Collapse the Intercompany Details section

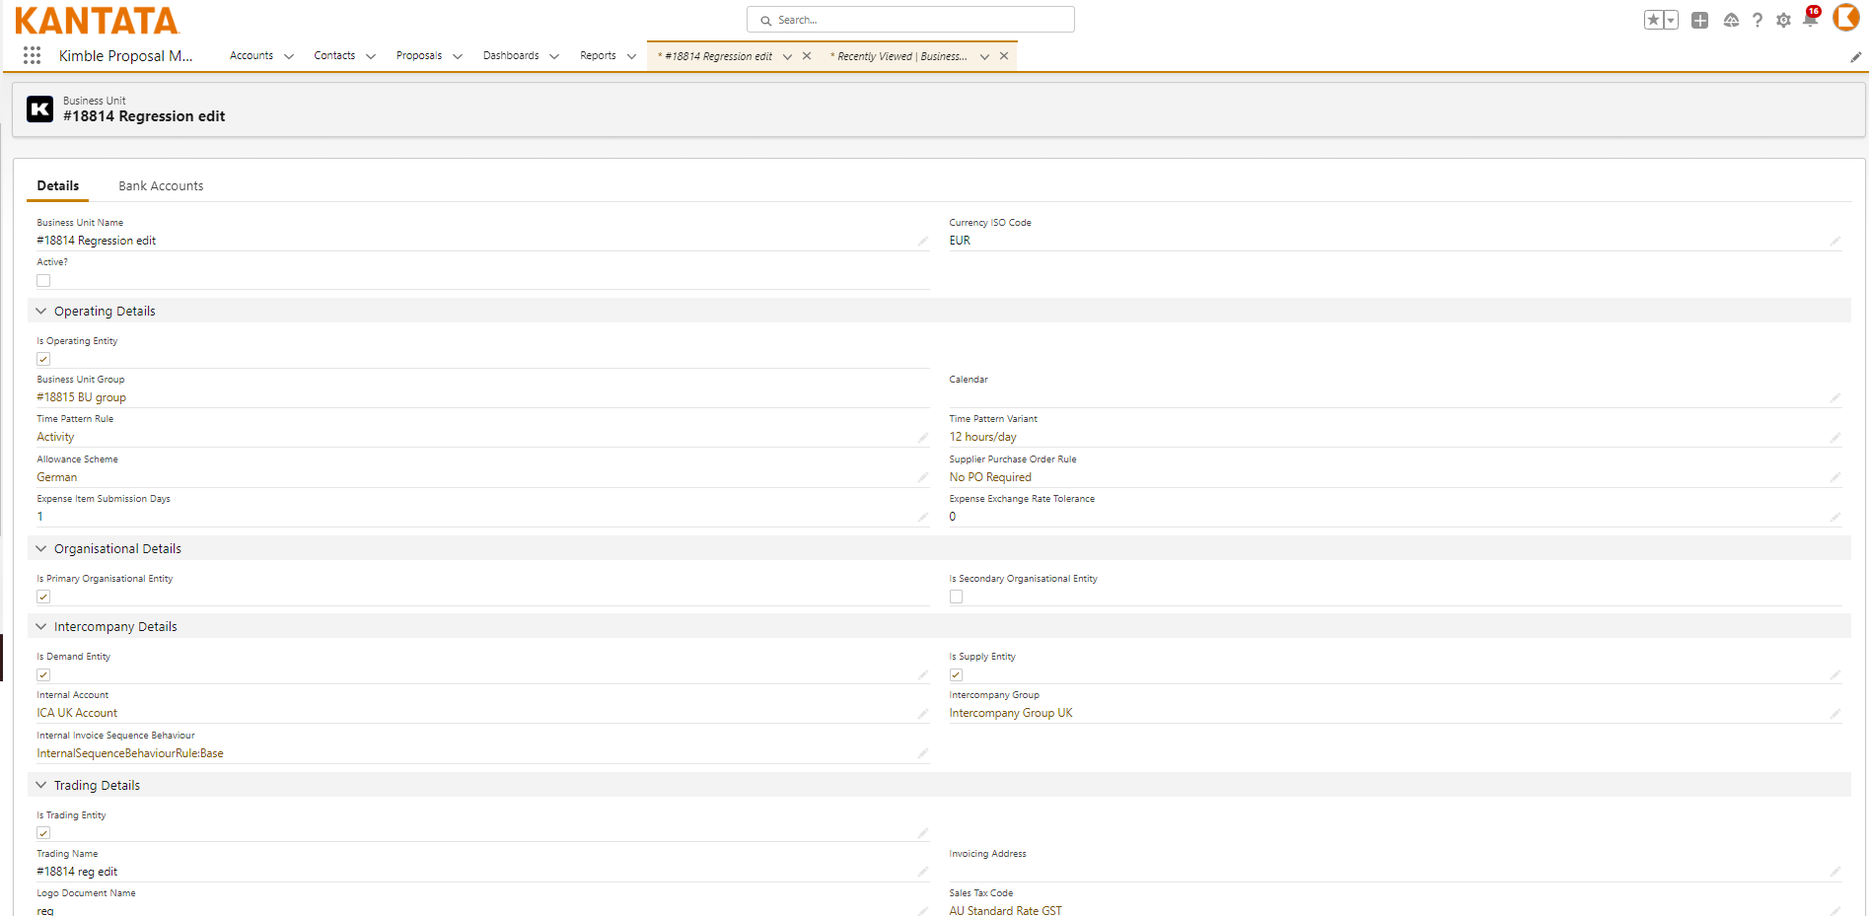click(x=41, y=627)
